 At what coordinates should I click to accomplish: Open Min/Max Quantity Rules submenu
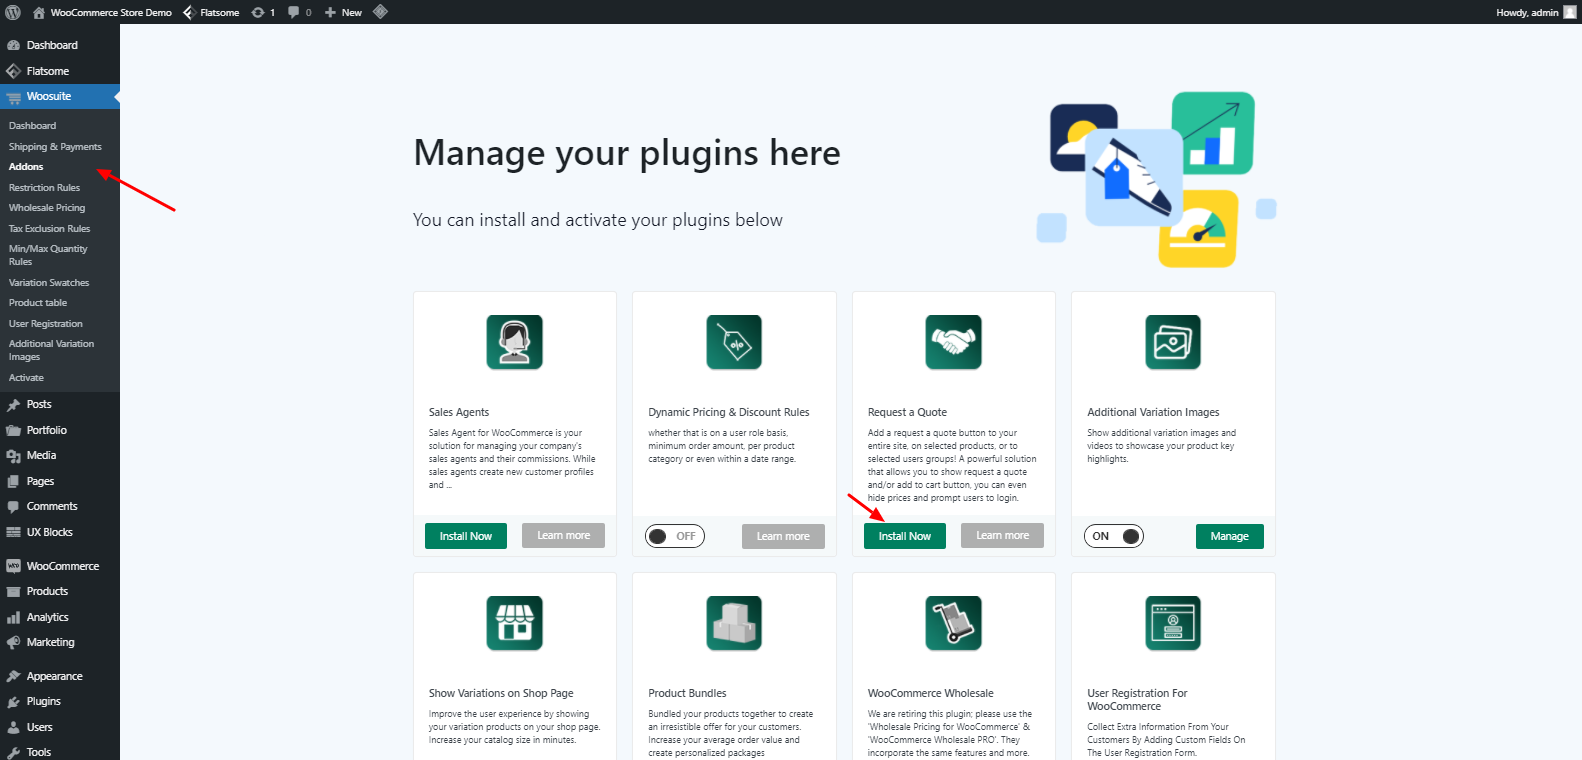point(48,255)
